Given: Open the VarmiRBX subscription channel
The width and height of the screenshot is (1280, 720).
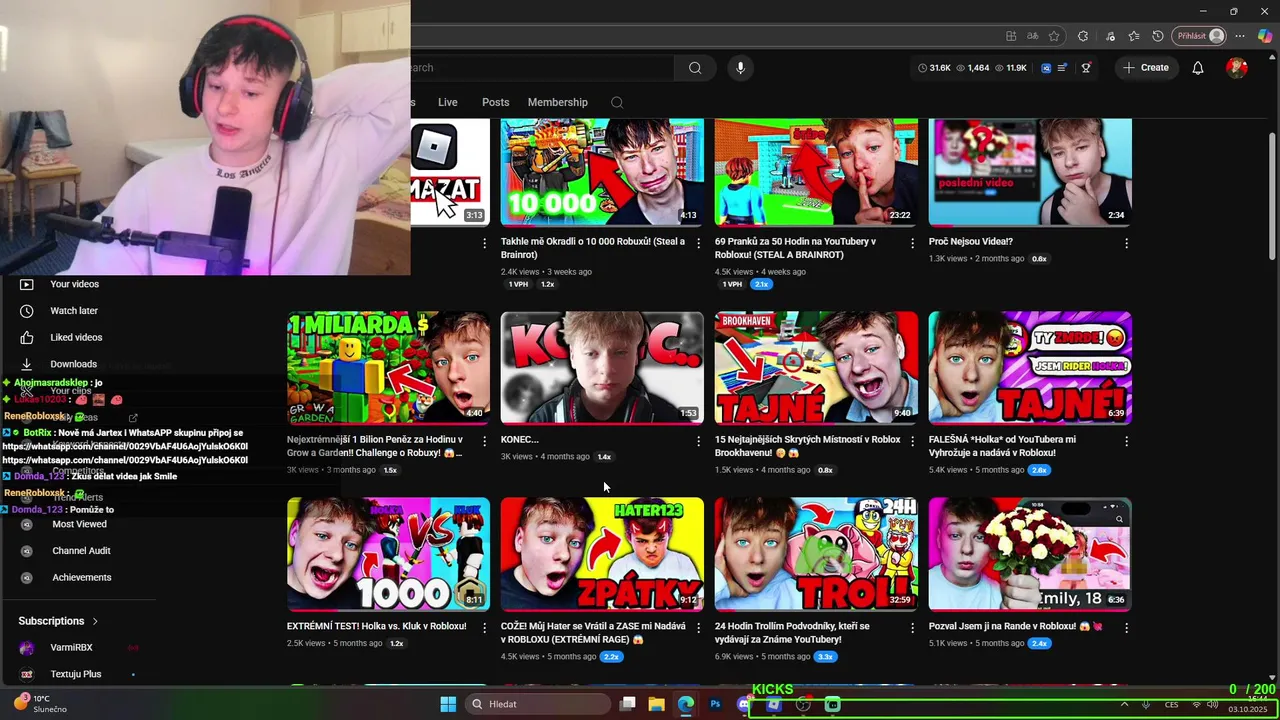Looking at the screenshot, I should point(70,648).
